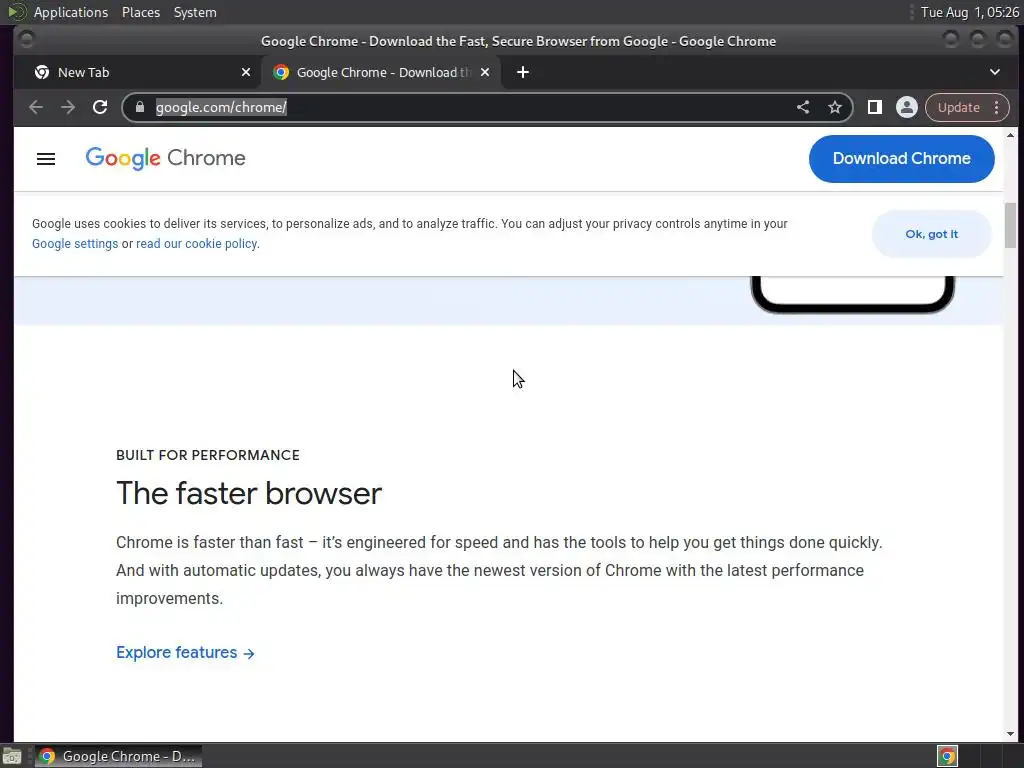Accept cookies with Ok, got it
Viewport: 1024px width, 768px height.
pyautogui.click(x=931, y=234)
